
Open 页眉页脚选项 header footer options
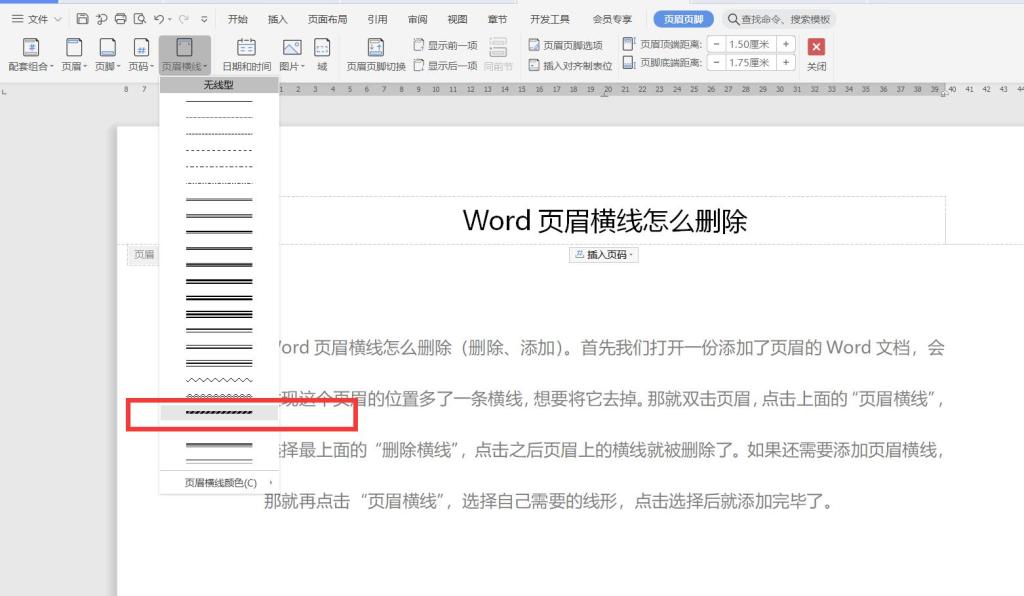pos(566,45)
